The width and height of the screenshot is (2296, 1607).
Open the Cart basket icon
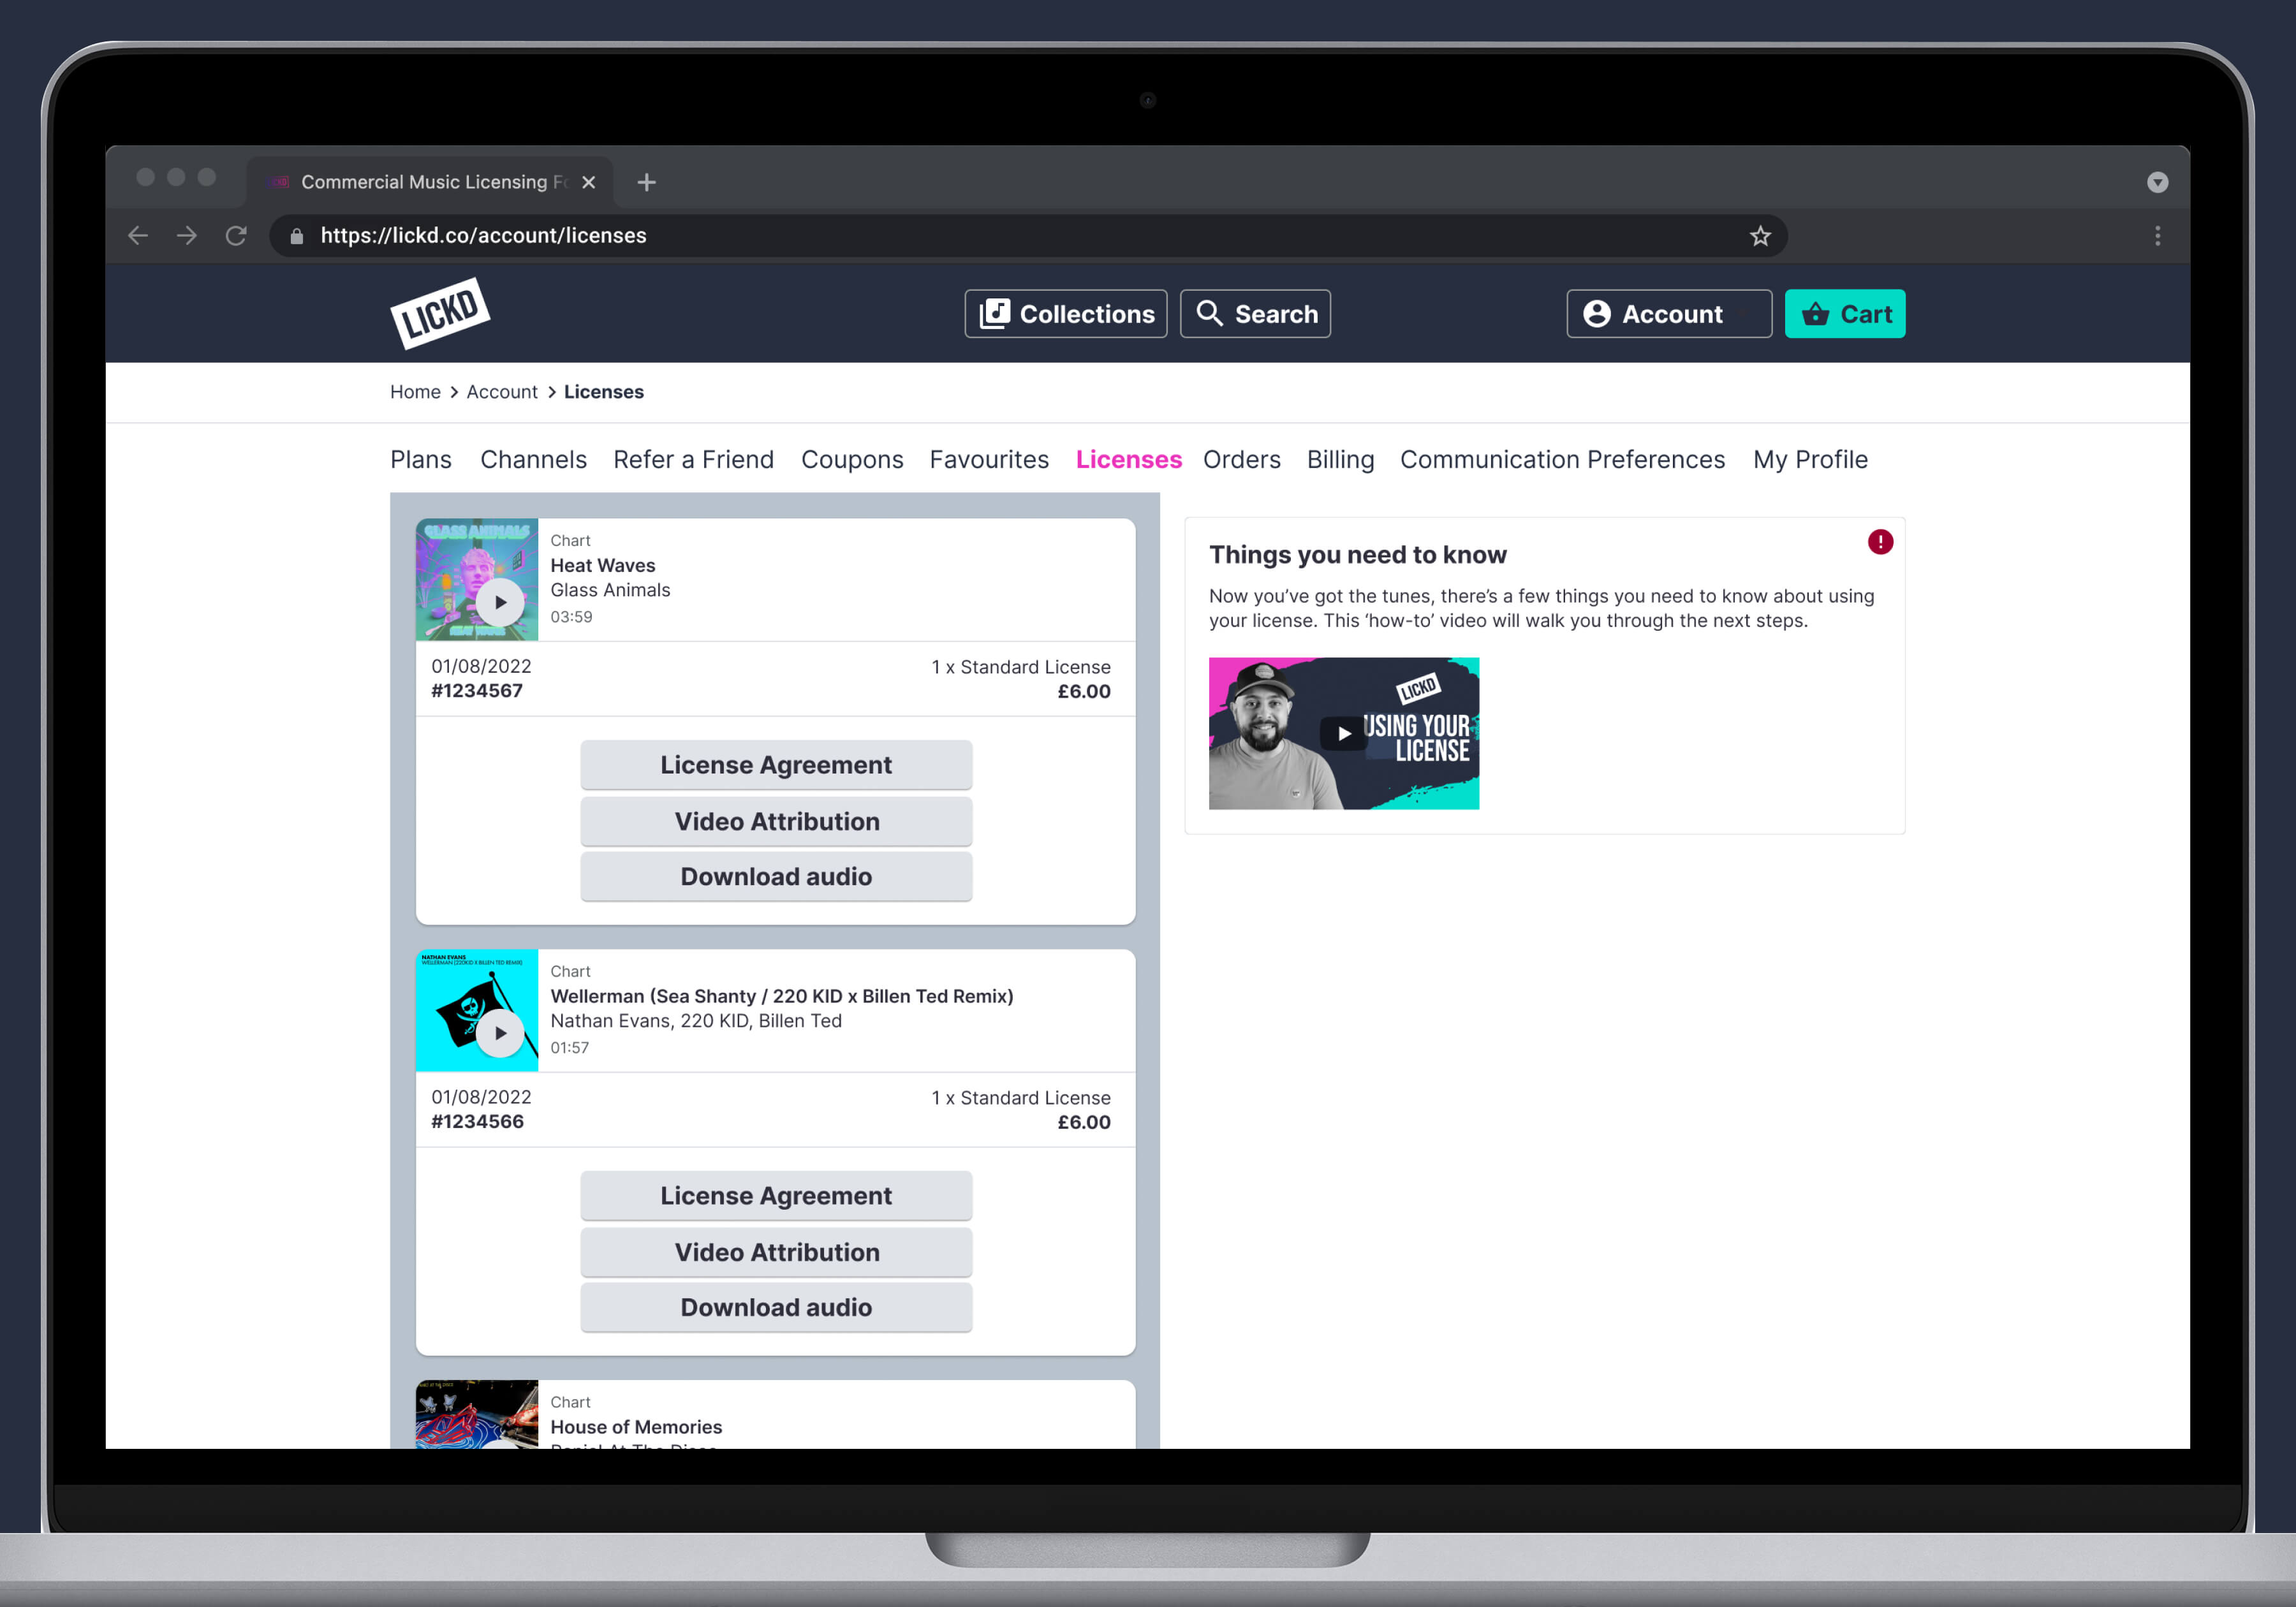pos(1816,313)
